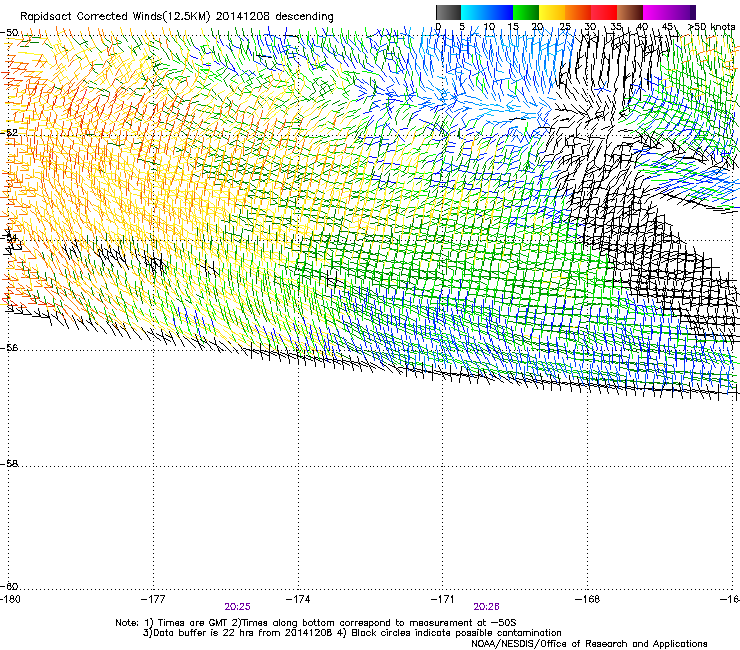The height and width of the screenshot is (650, 740).
Task: Click the purple '20:25' time label
Action: click(x=237, y=607)
